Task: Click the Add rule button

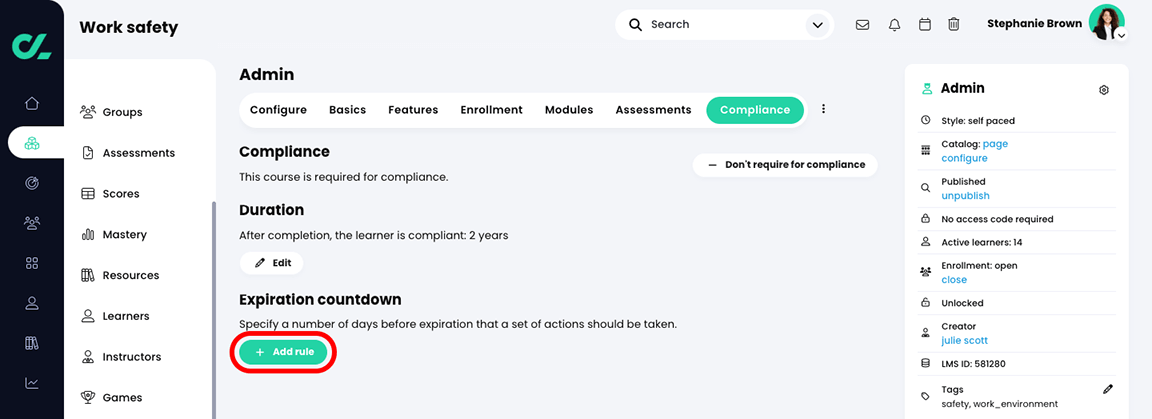Action: [x=284, y=352]
